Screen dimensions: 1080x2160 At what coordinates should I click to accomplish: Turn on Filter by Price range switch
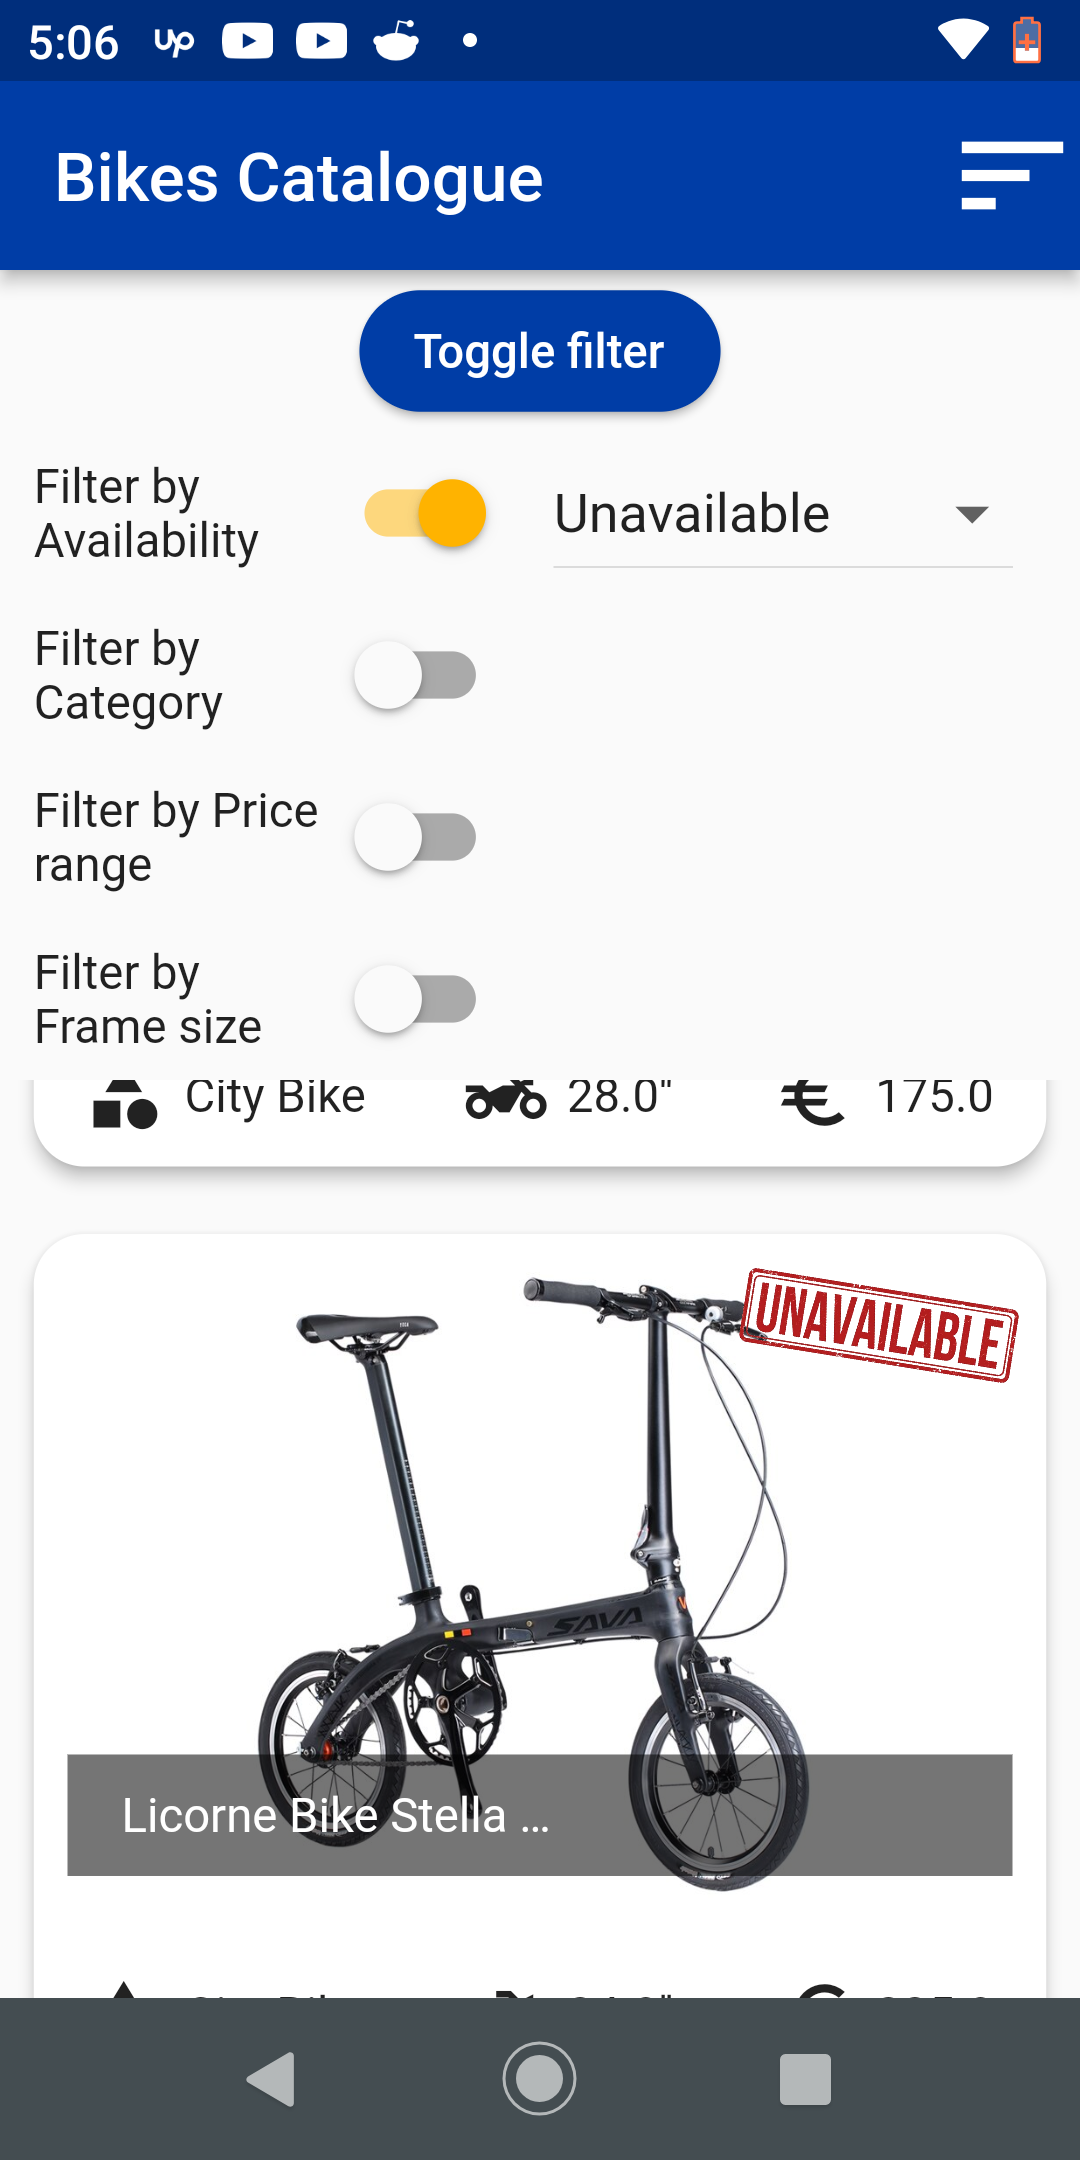pyautogui.click(x=415, y=837)
